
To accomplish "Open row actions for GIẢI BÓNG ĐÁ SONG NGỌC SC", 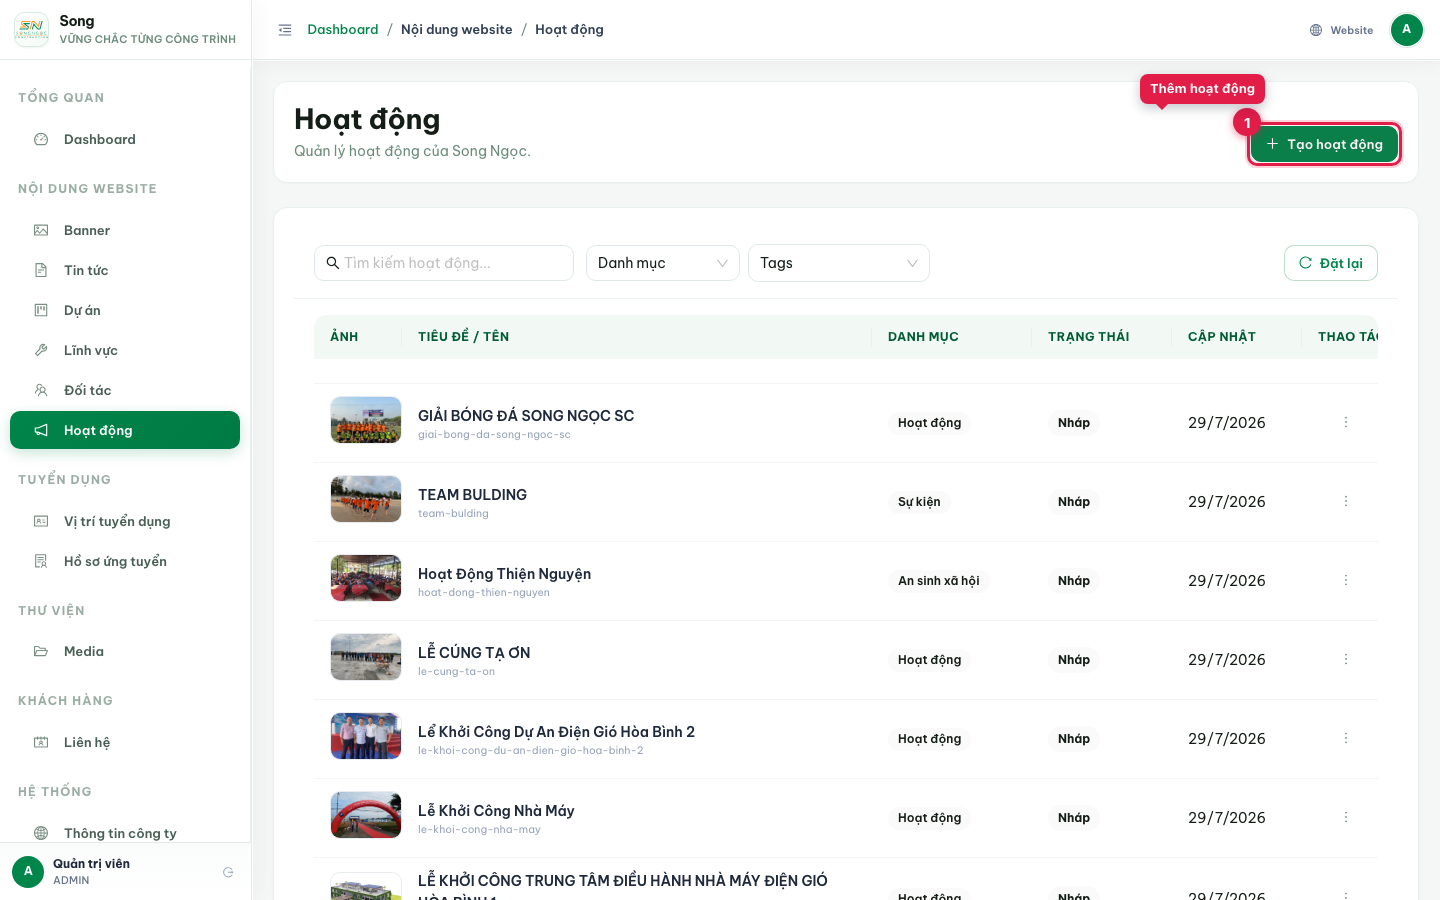I will point(1346,422).
